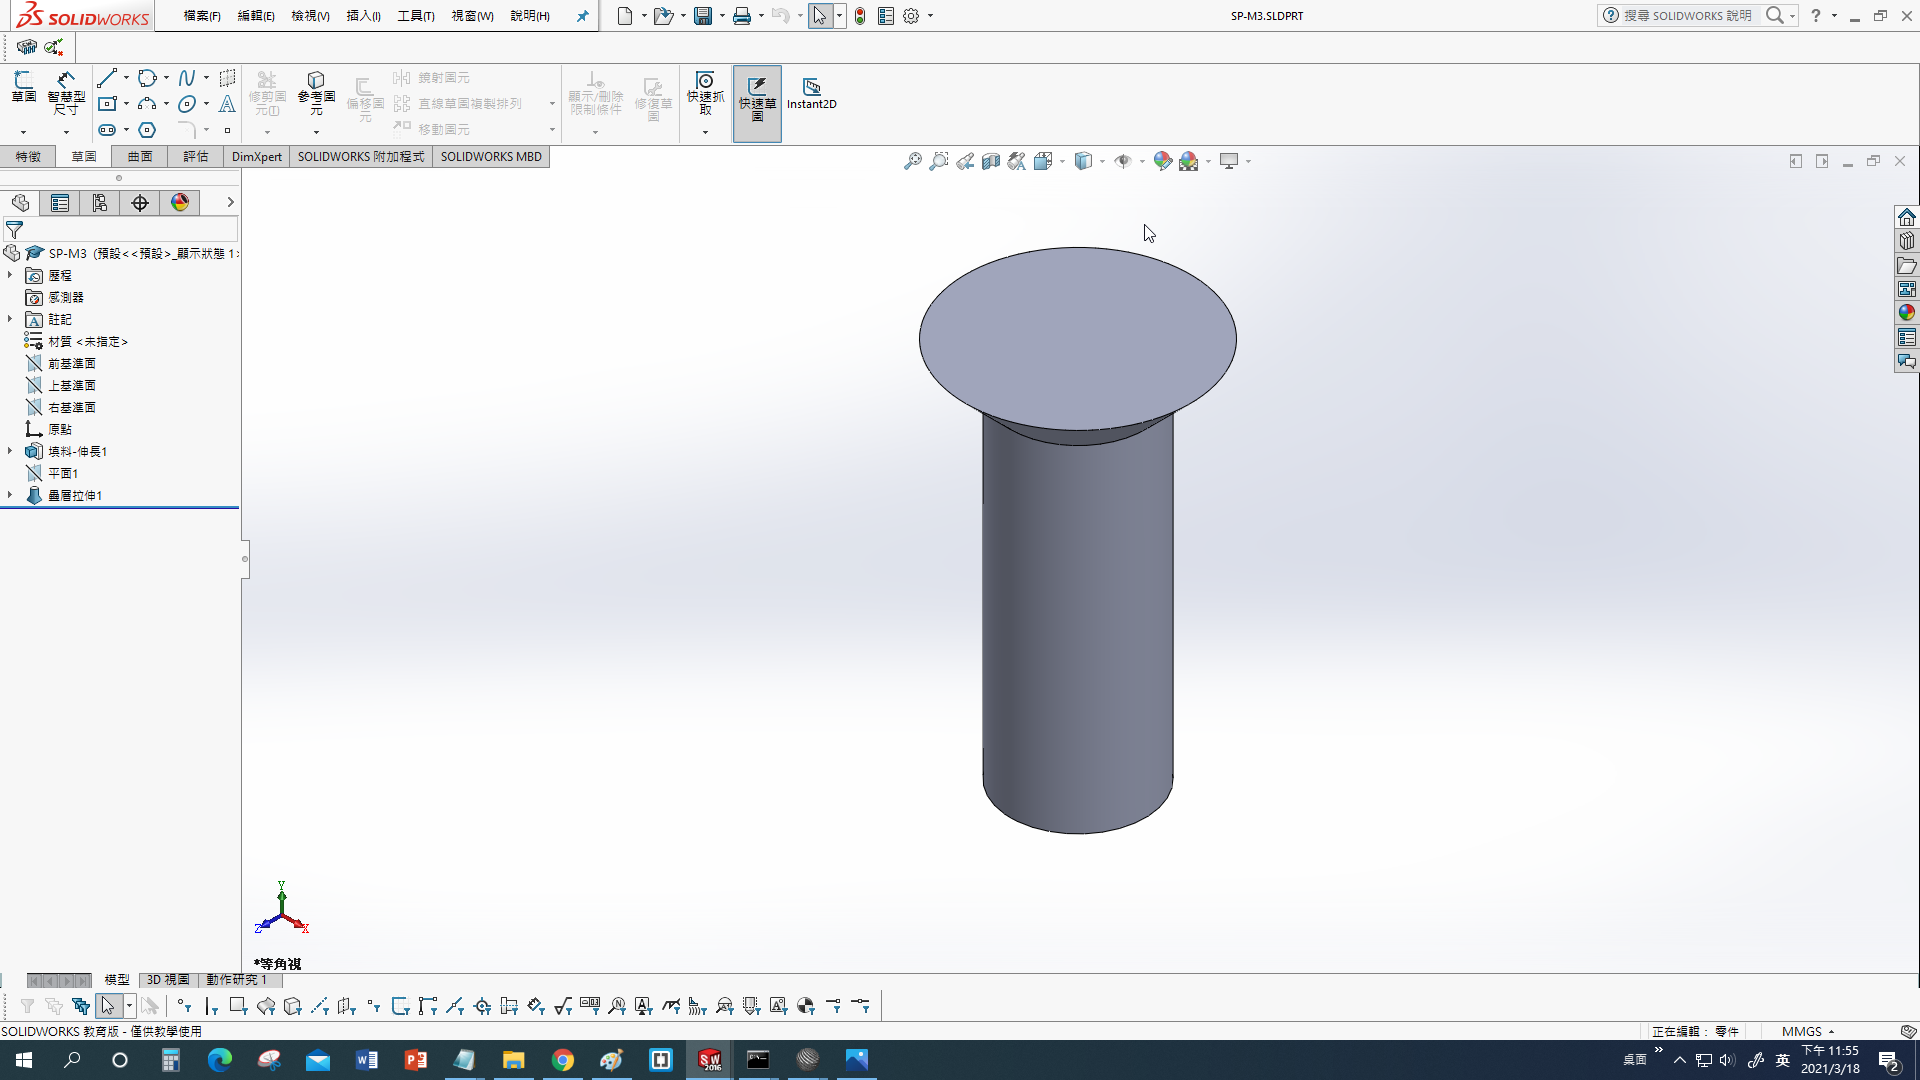Viewport: 1920px width, 1080px height.
Task: Switch to DisplayManager panel tab
Action: (x=180, y=203)
